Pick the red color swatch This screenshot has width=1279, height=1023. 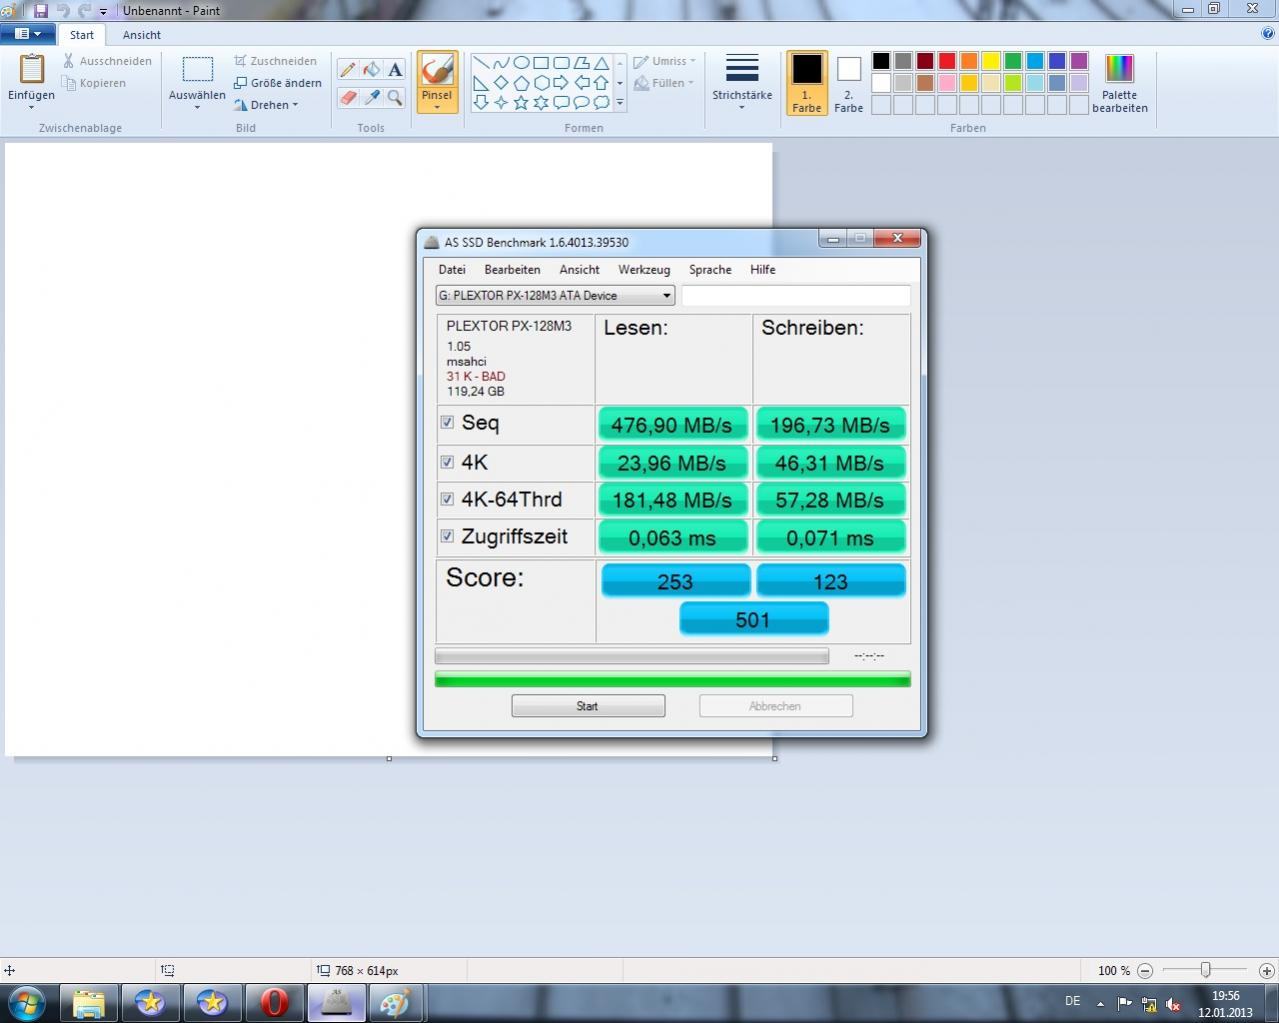click(947, 61)
